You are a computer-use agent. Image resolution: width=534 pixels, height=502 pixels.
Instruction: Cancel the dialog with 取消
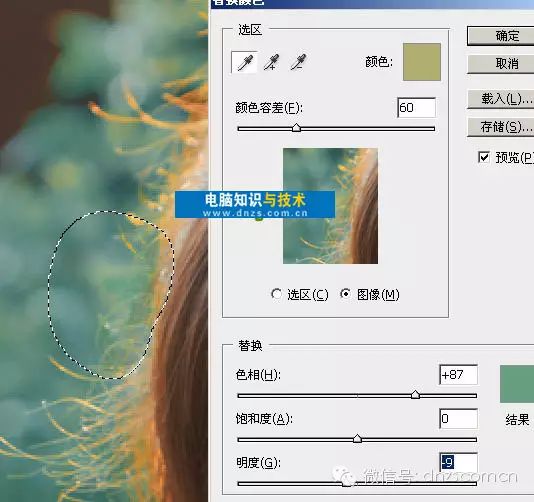(501, 64)
